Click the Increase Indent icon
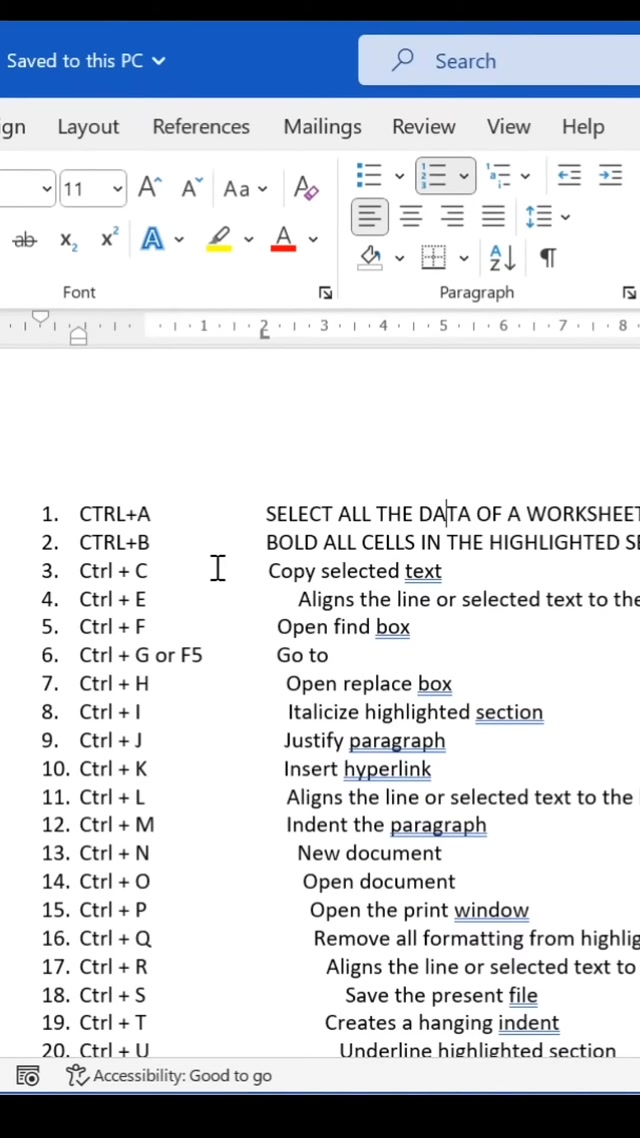Viewport: 640px width, 1138px height. coord(610,176)
